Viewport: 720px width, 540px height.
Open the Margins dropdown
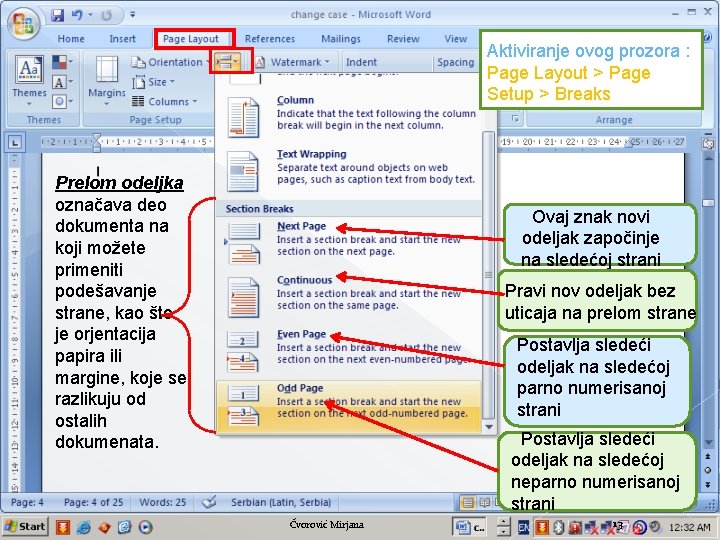[107, 81]
